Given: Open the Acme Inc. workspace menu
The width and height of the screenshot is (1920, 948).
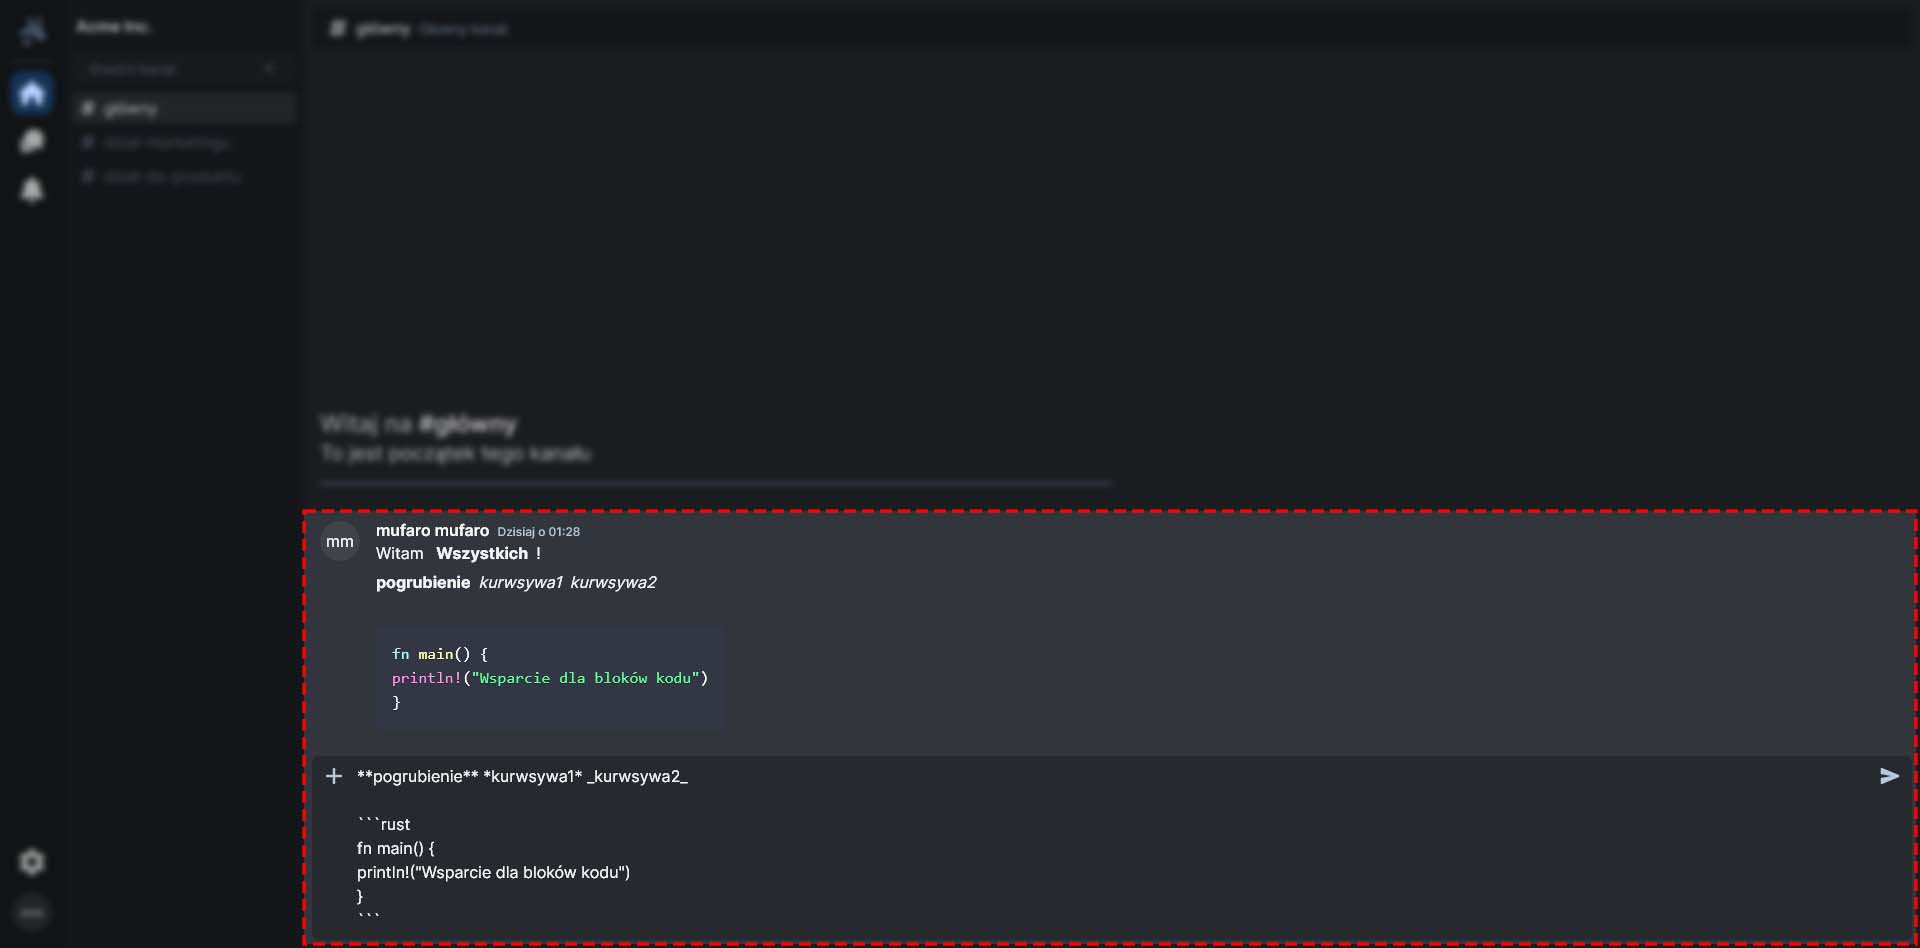Looking at the screenshot, I should click(114, 27).
